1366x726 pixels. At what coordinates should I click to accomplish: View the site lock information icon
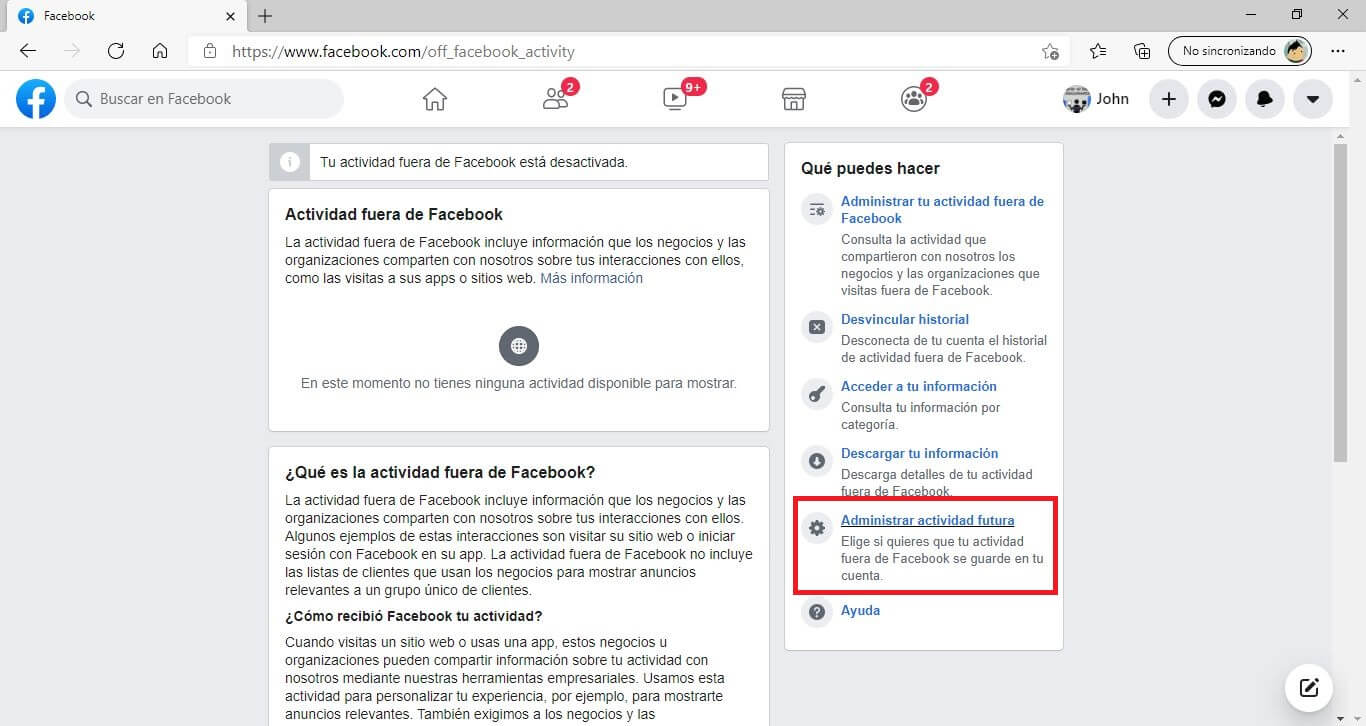209,51
